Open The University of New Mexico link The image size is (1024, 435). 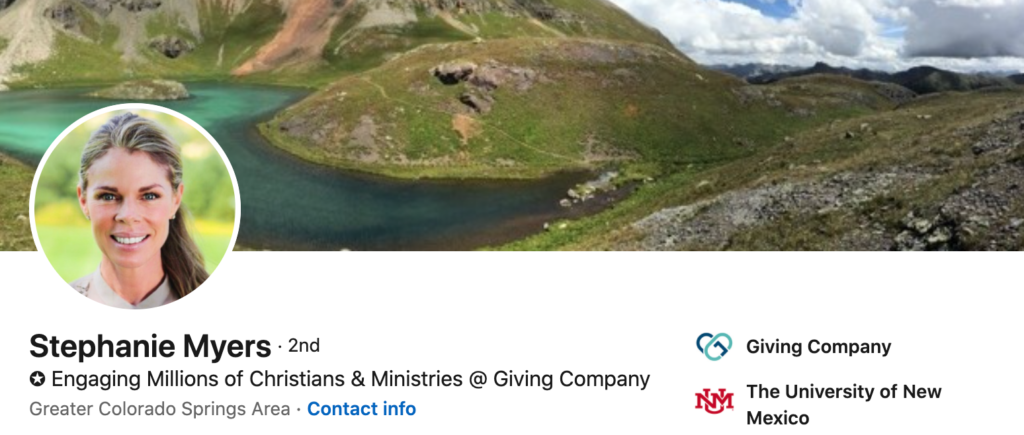click(x=844, y=404)
